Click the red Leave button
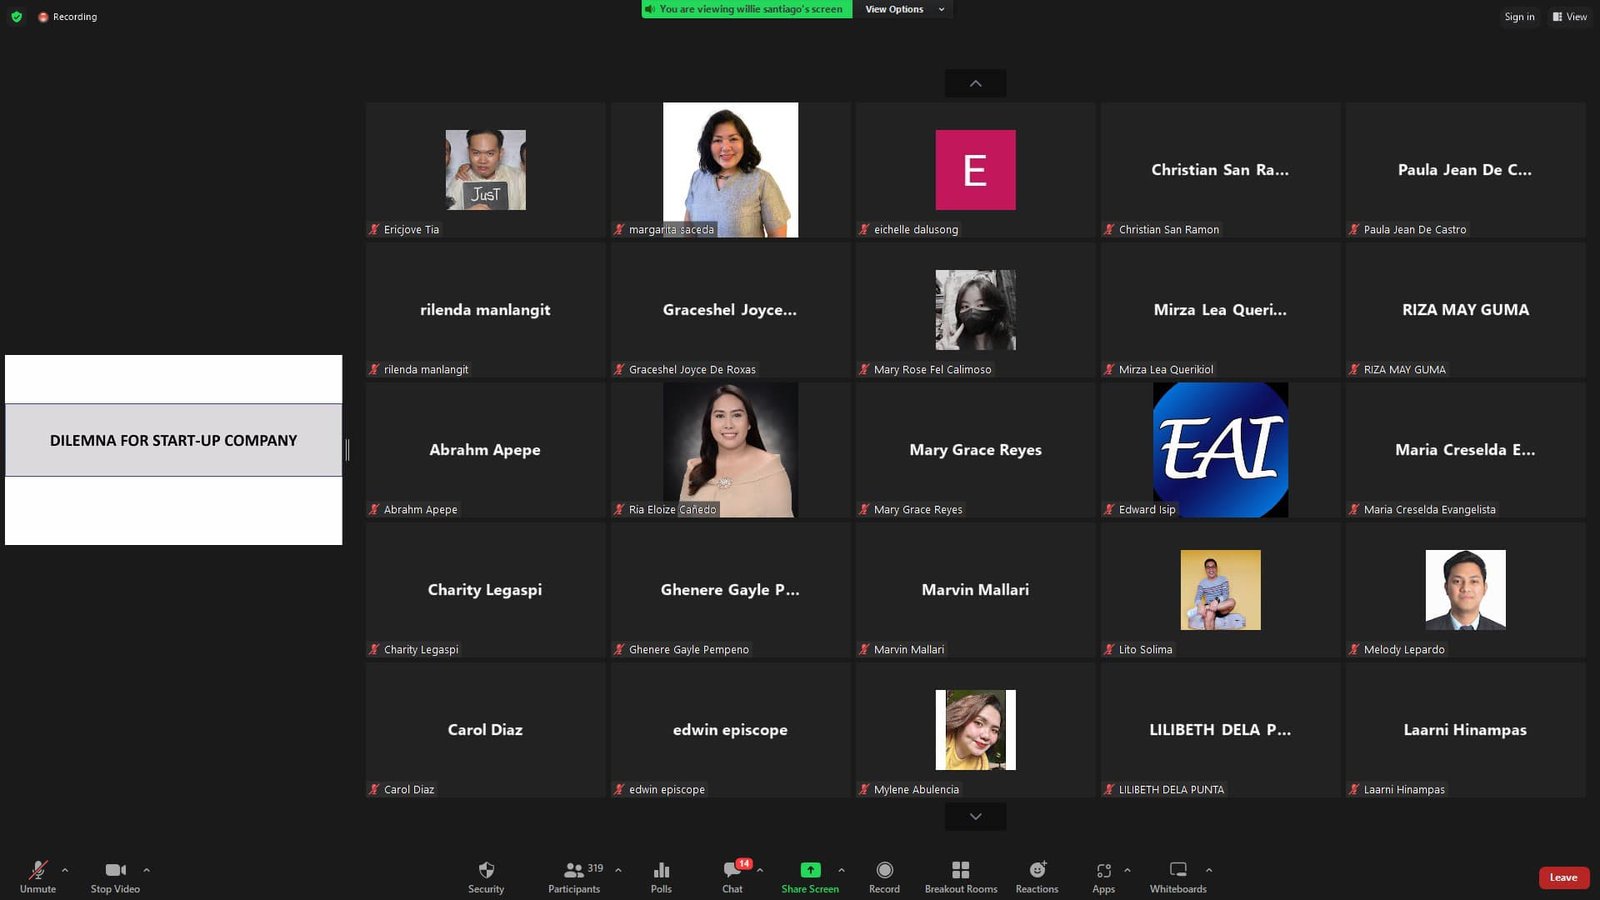Screen dimensions: 1600x900 [1563, 878]
